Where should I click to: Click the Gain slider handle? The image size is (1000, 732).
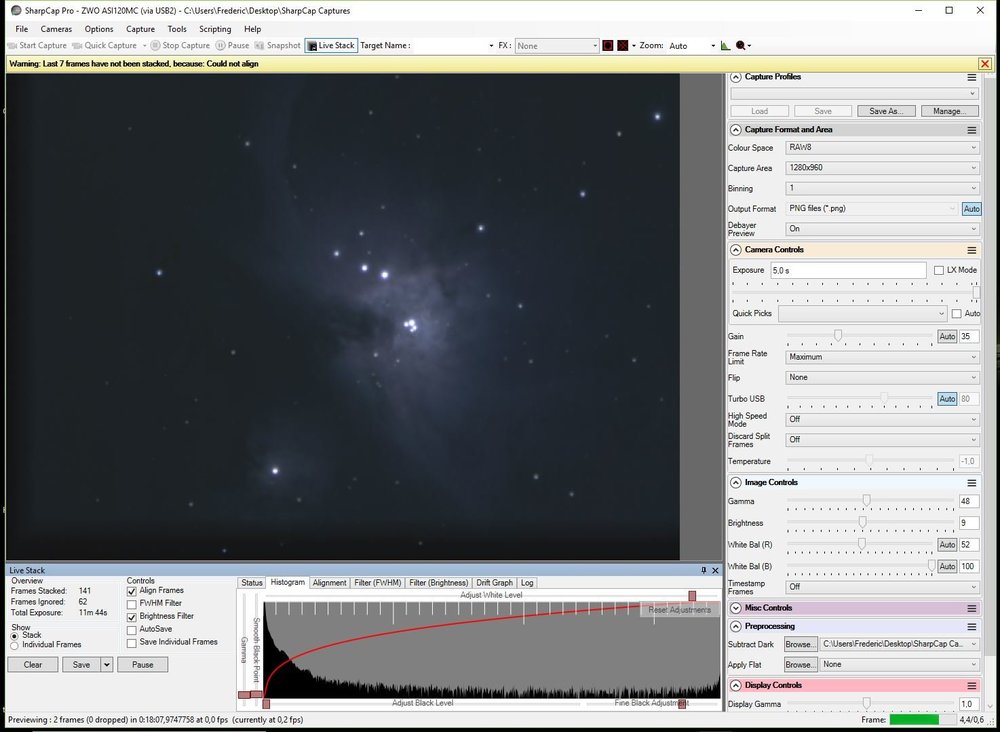click(838, 336)
